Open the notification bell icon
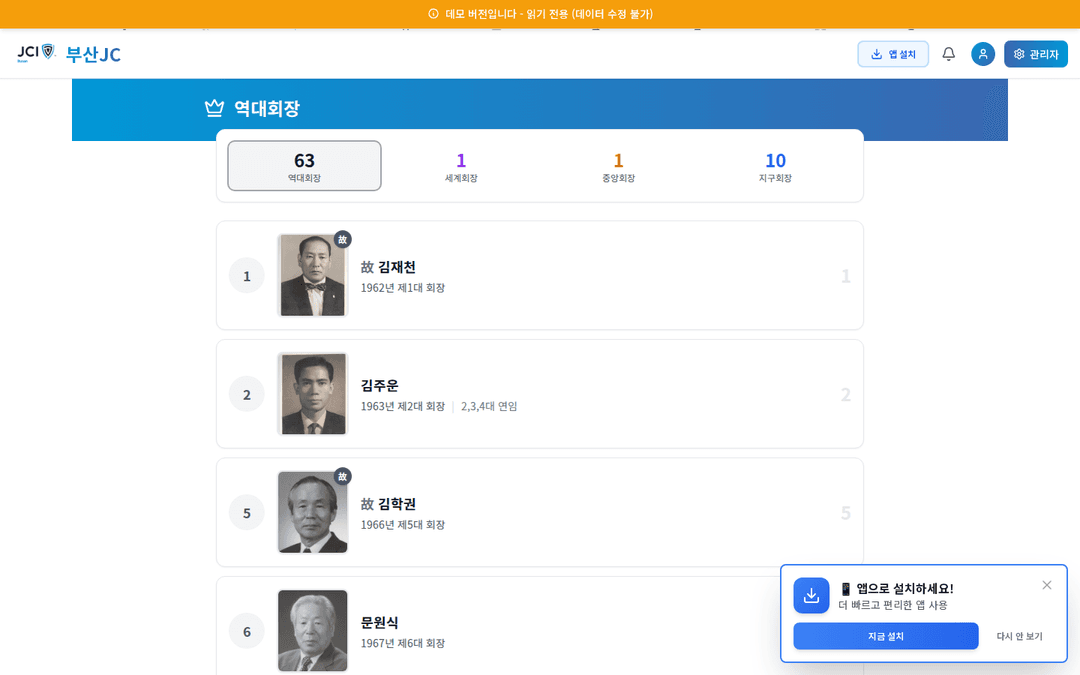The width and height of the screenshot is (1080, 675). 948,54
